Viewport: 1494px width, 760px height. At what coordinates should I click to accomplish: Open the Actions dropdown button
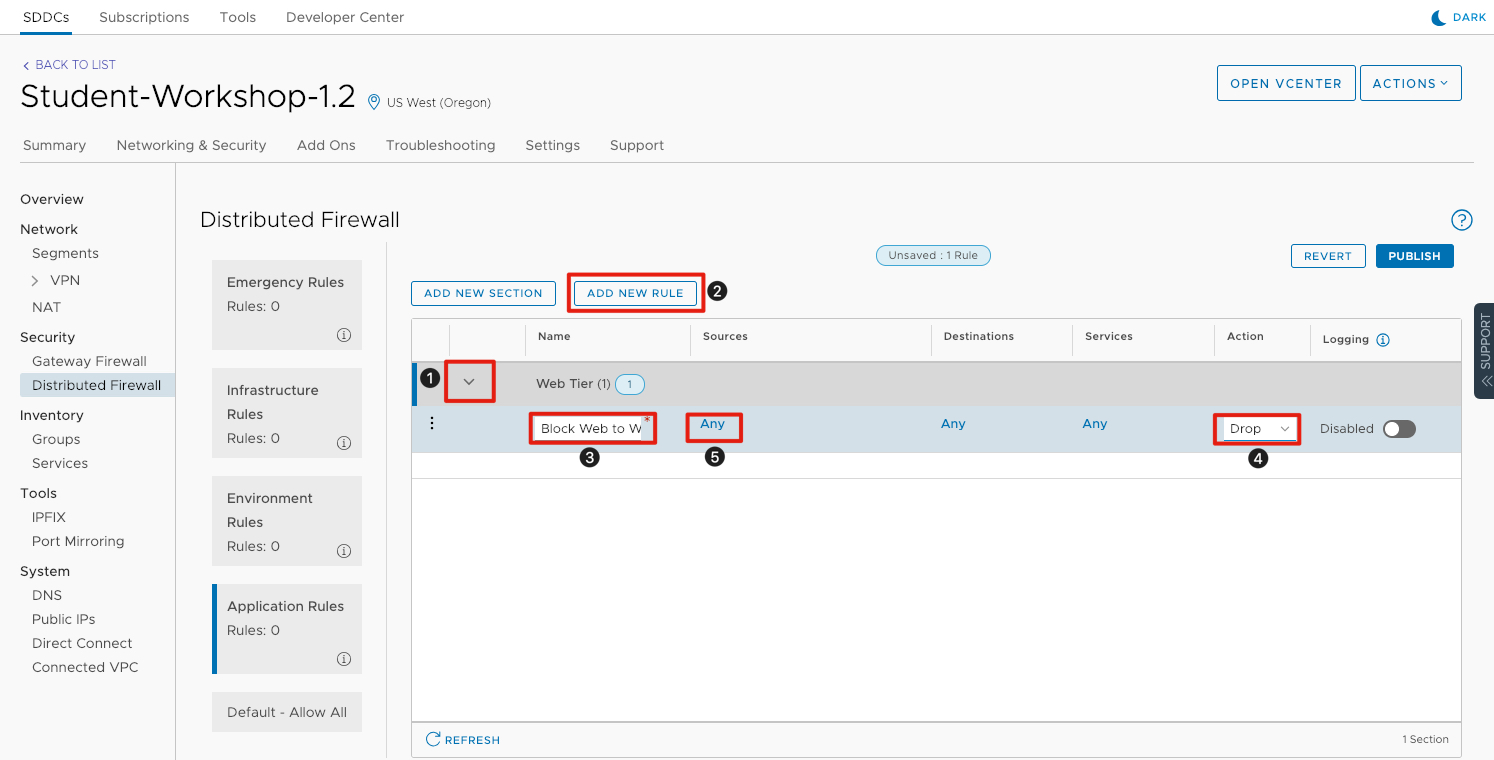[1410, 84]
